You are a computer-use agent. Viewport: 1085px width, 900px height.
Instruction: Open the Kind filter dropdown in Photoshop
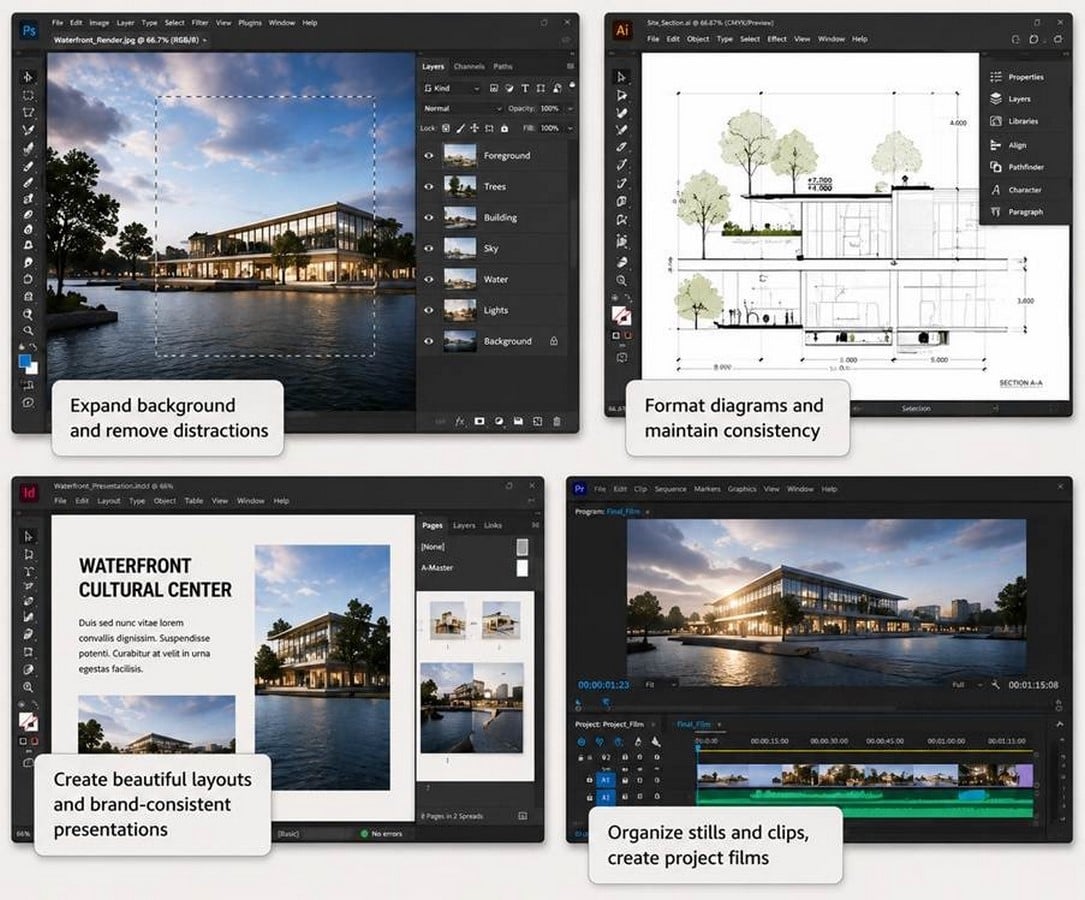click(x=452, y=89)
